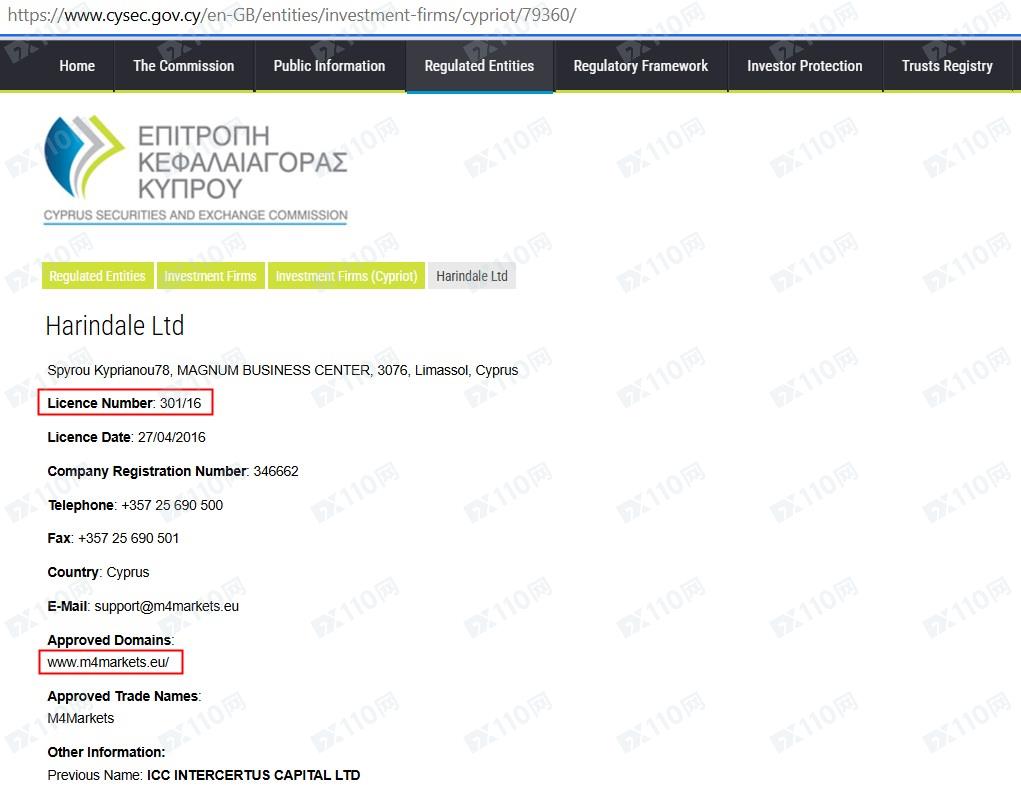This screenshot has height=806, width=1021.
Task: Open the Home navigation menu item
Action: click(77, 66)
